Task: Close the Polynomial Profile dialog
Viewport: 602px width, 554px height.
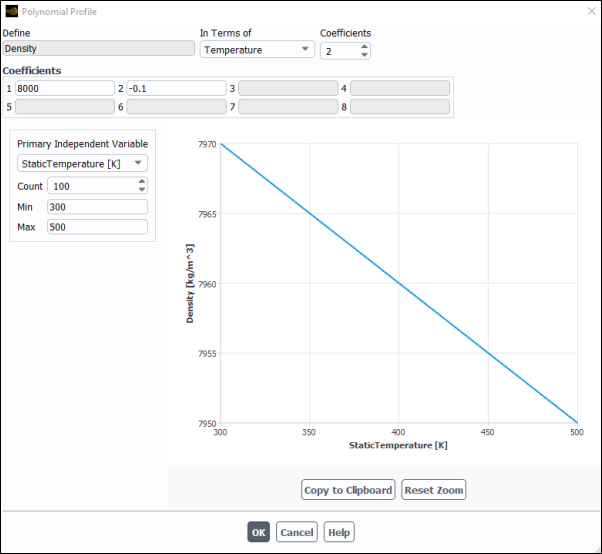Action: pos(587,10)
